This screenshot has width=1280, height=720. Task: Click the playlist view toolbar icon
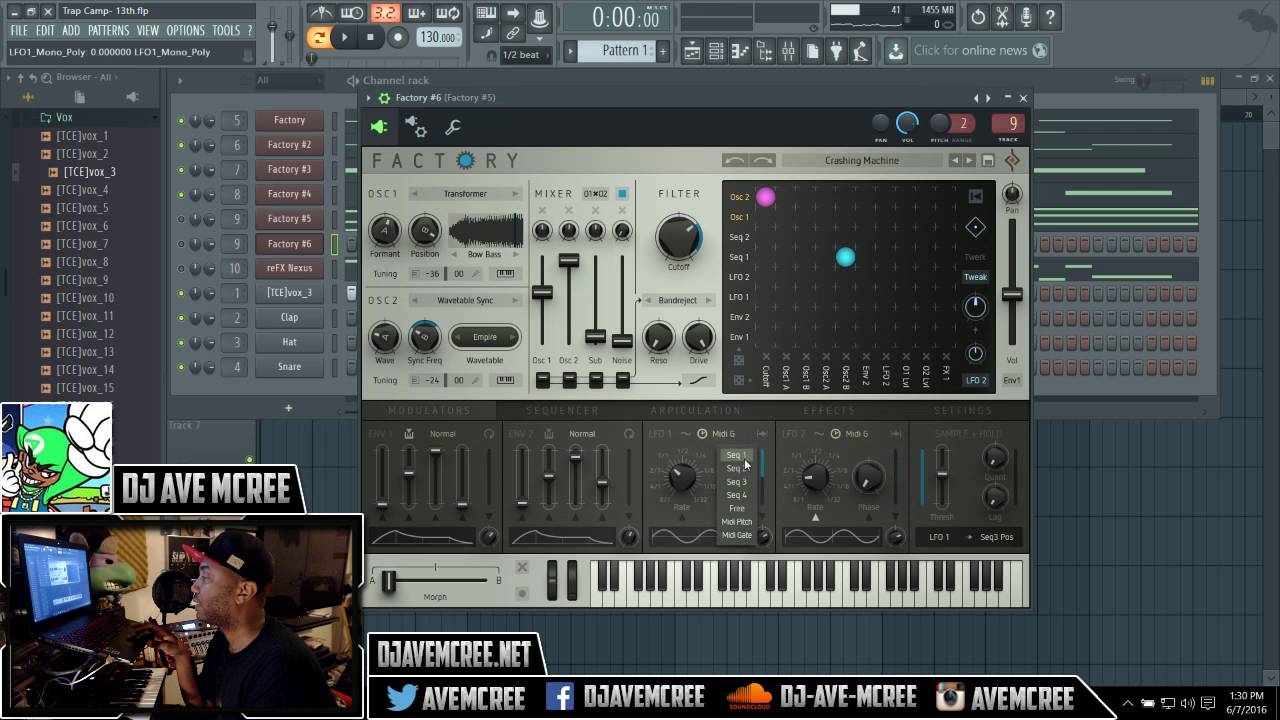click(x=692, y=50)
